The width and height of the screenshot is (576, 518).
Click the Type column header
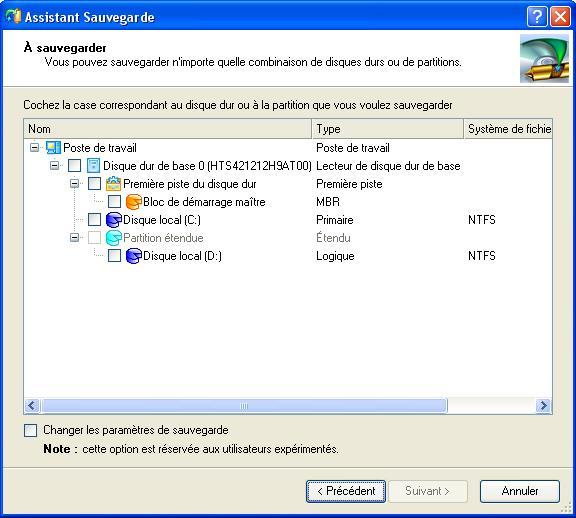388,129
